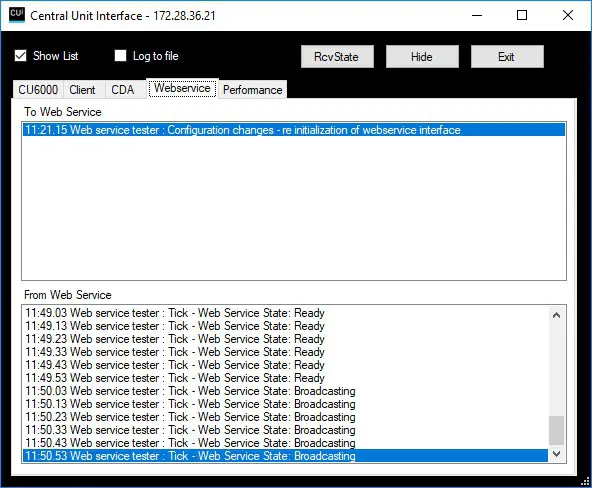Select the 11:49.03 Ready log entry
Viewport: 592px width, 488px height.
click(285, 313)
